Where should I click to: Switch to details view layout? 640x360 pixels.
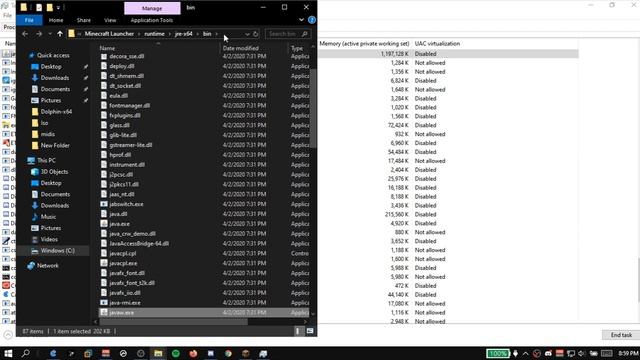pyautogui.click(x=298, y=331)
